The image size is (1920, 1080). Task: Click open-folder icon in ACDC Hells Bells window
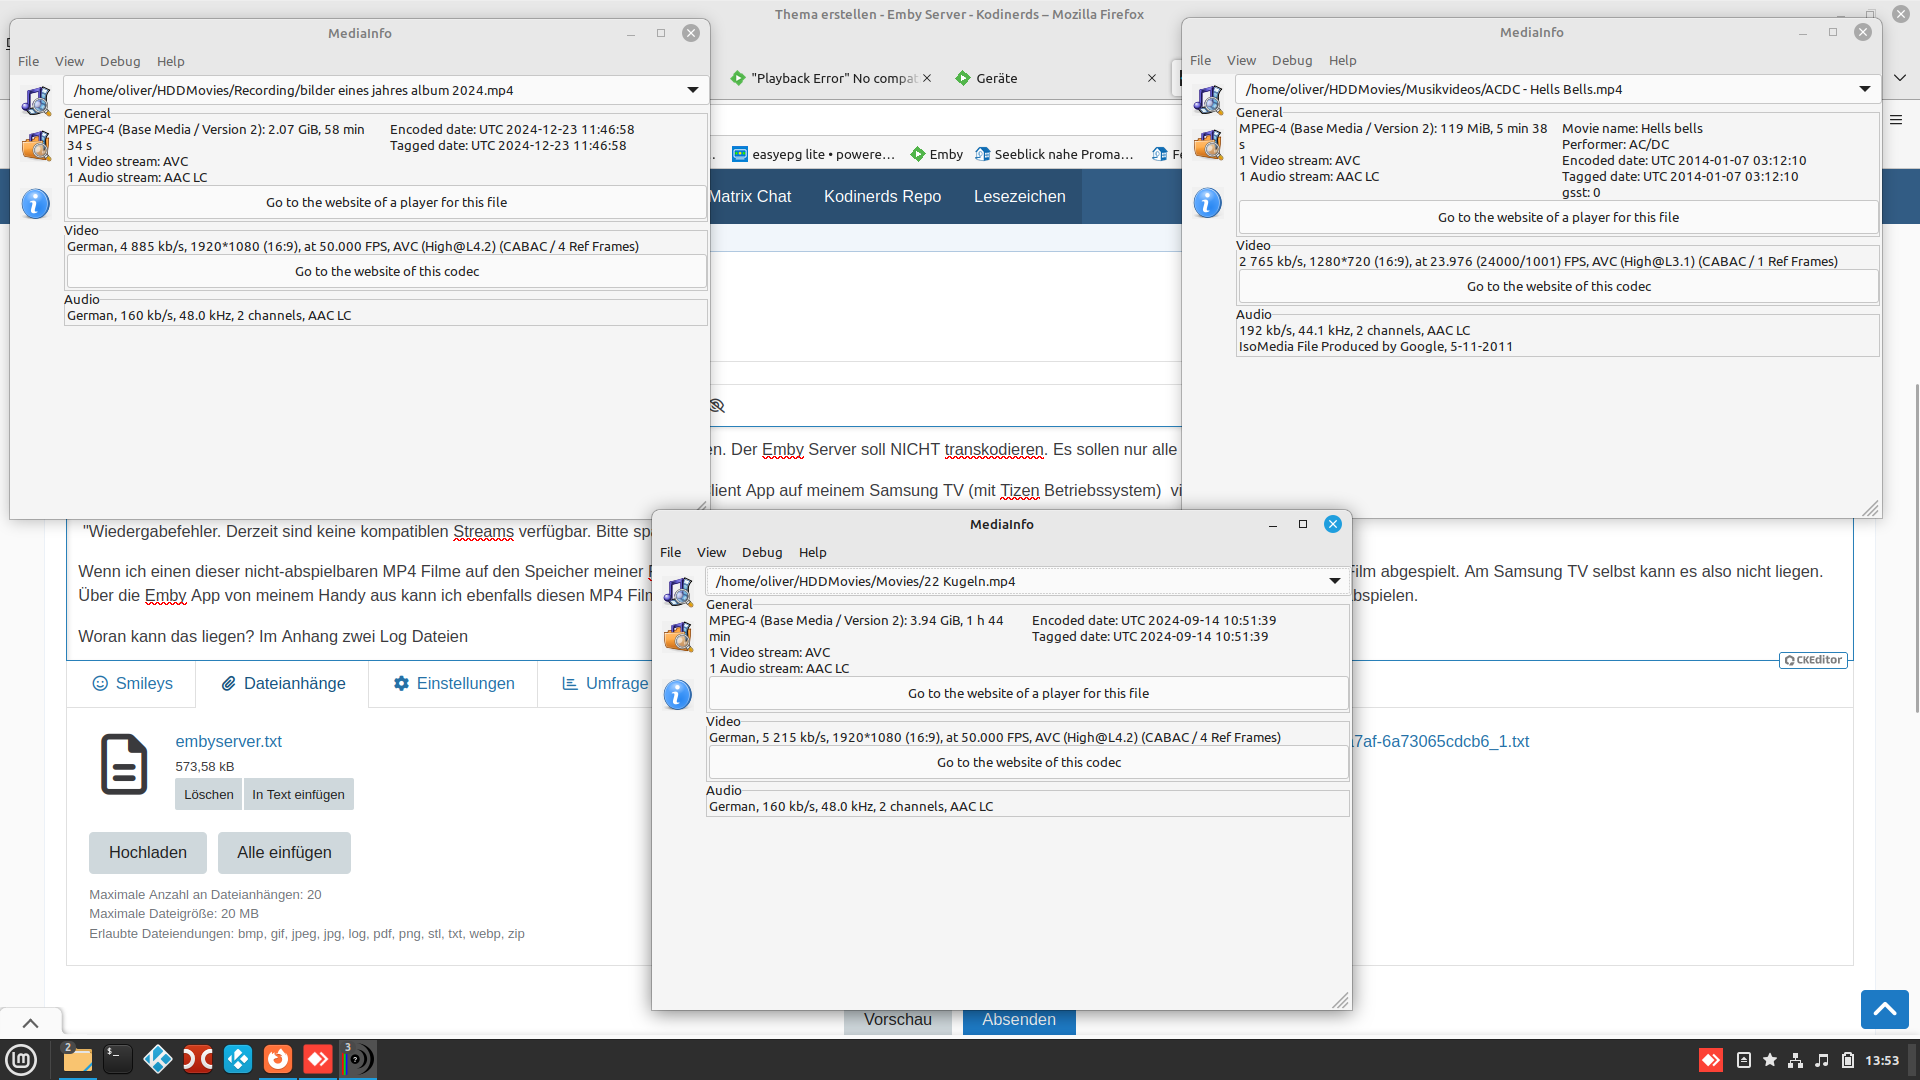(x=1208, y=144)
